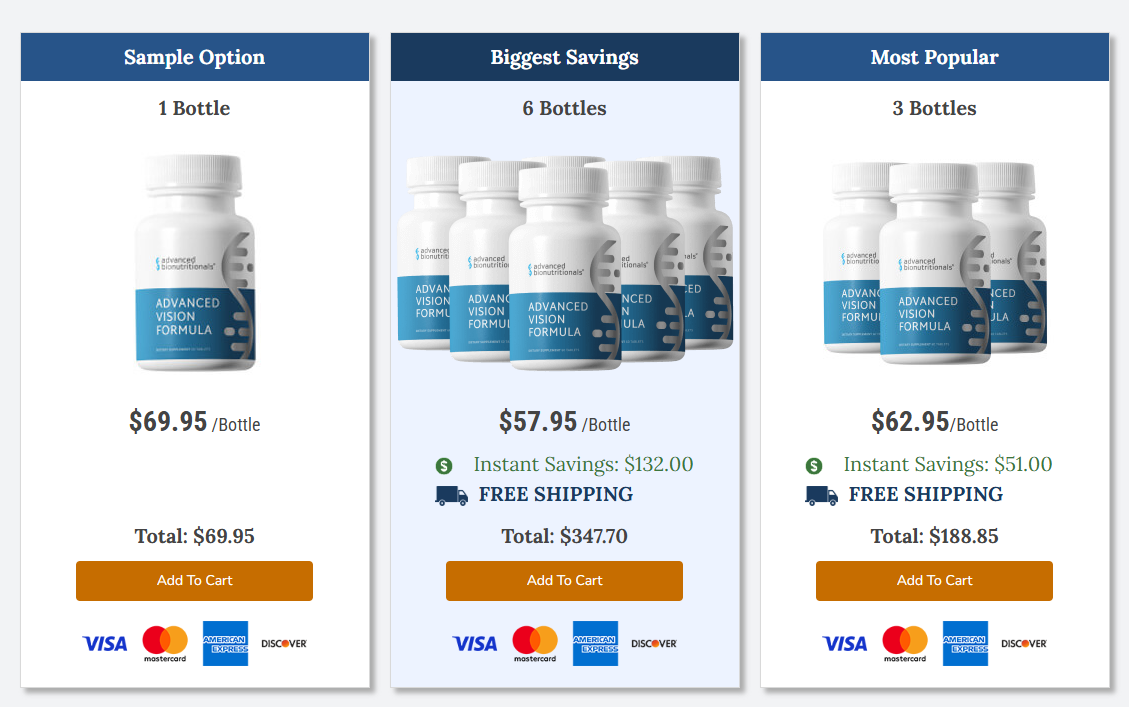
Task: Select the Biggest Savings header banner
Action: pyautogui.click(x=564, y=56)
